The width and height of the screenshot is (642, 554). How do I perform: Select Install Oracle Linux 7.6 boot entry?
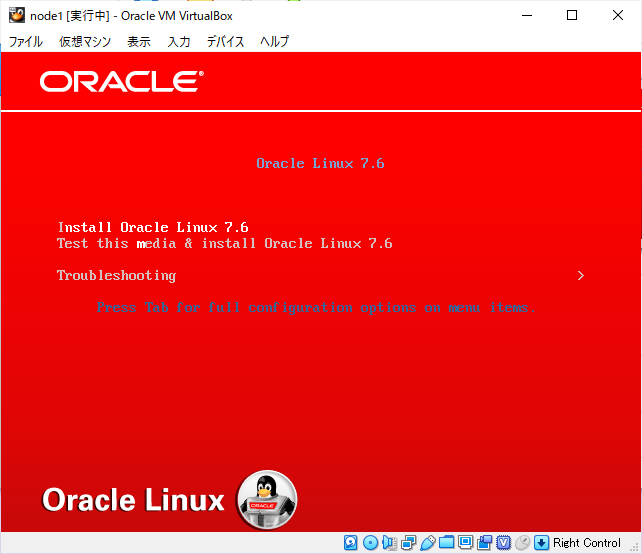[x=153, y=227]
